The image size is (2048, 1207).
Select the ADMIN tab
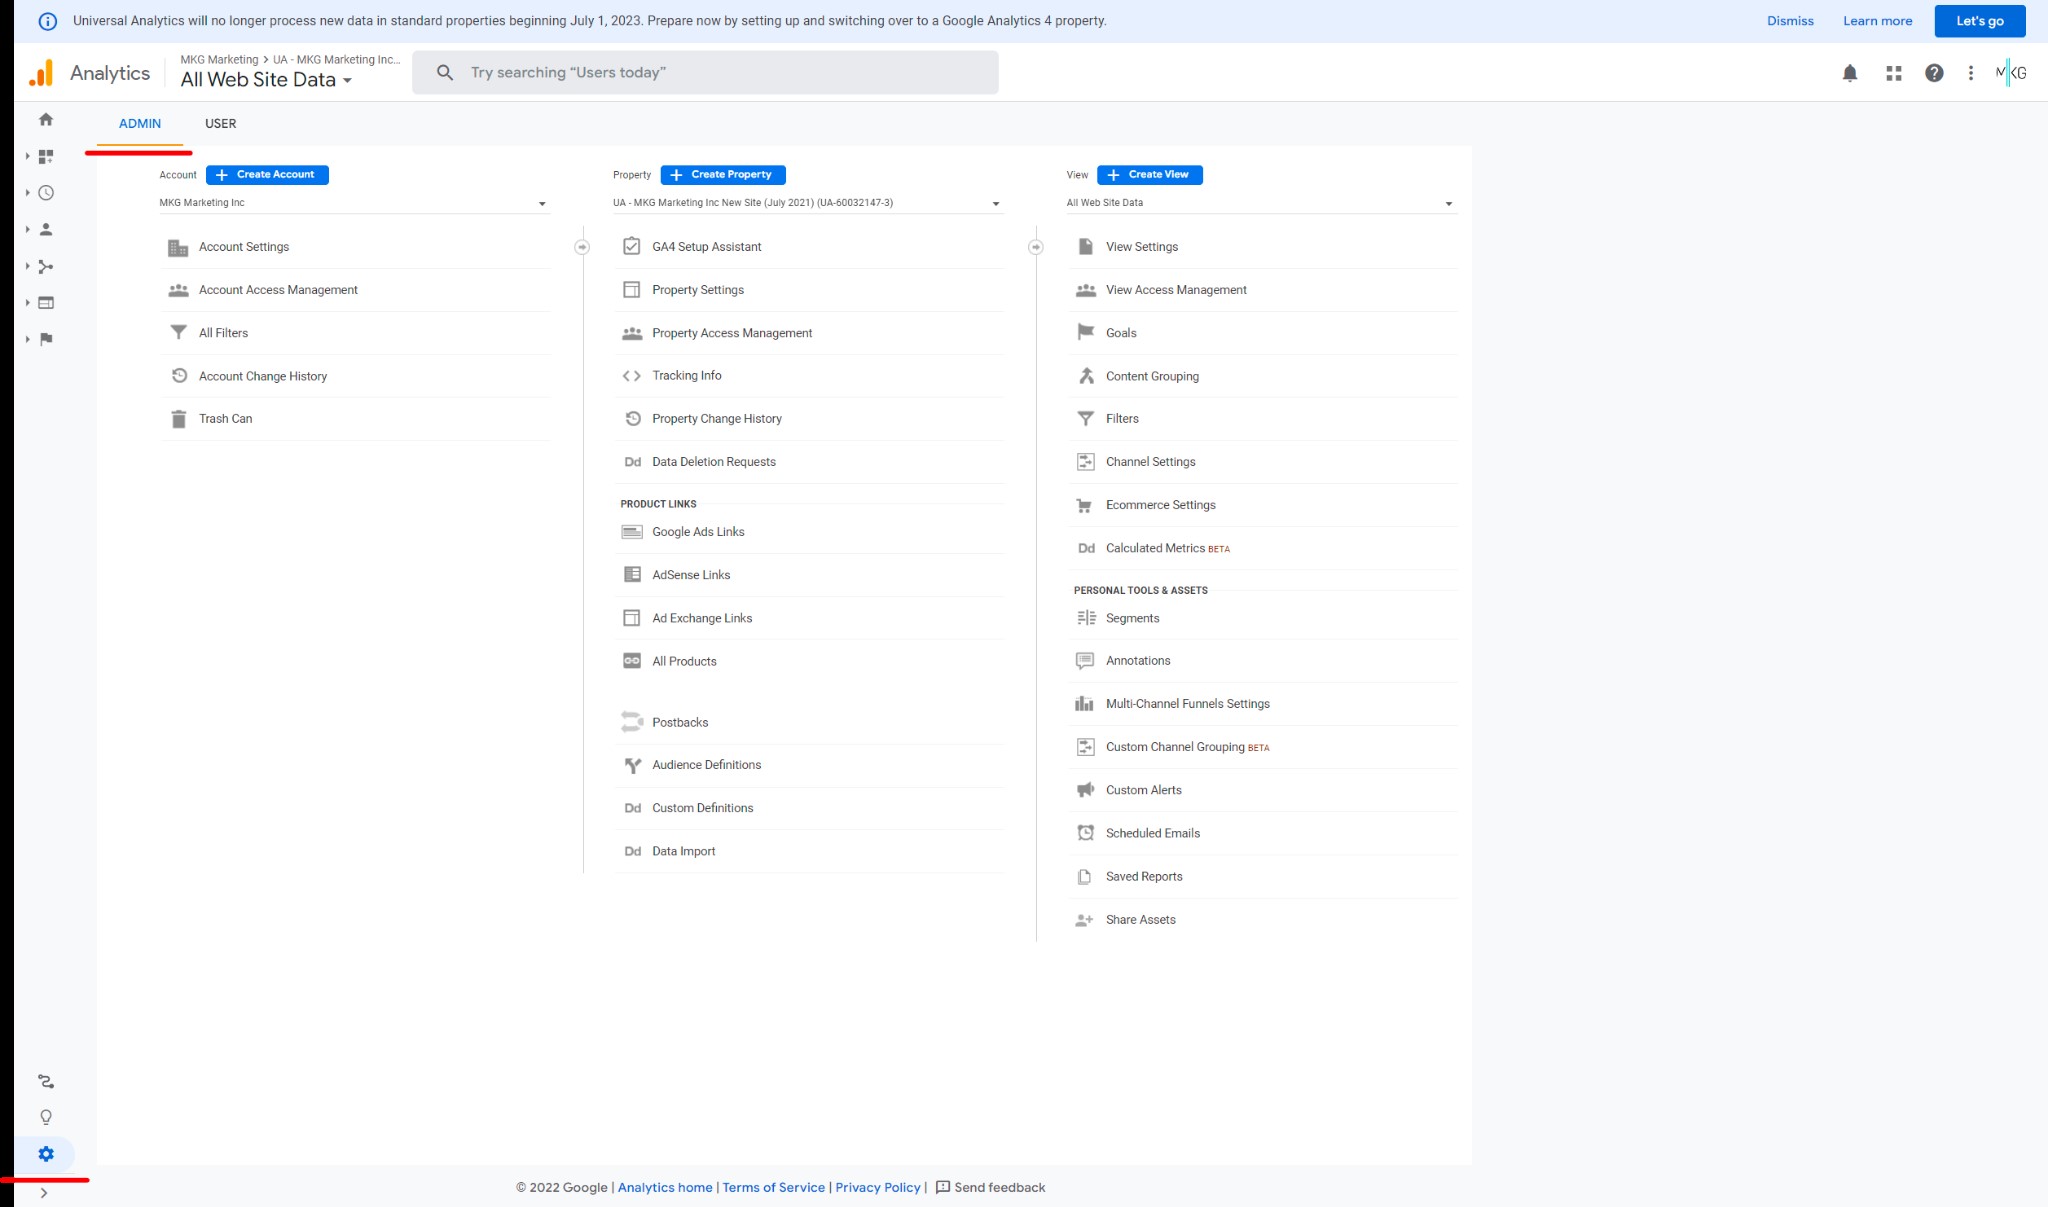[140, 123]
